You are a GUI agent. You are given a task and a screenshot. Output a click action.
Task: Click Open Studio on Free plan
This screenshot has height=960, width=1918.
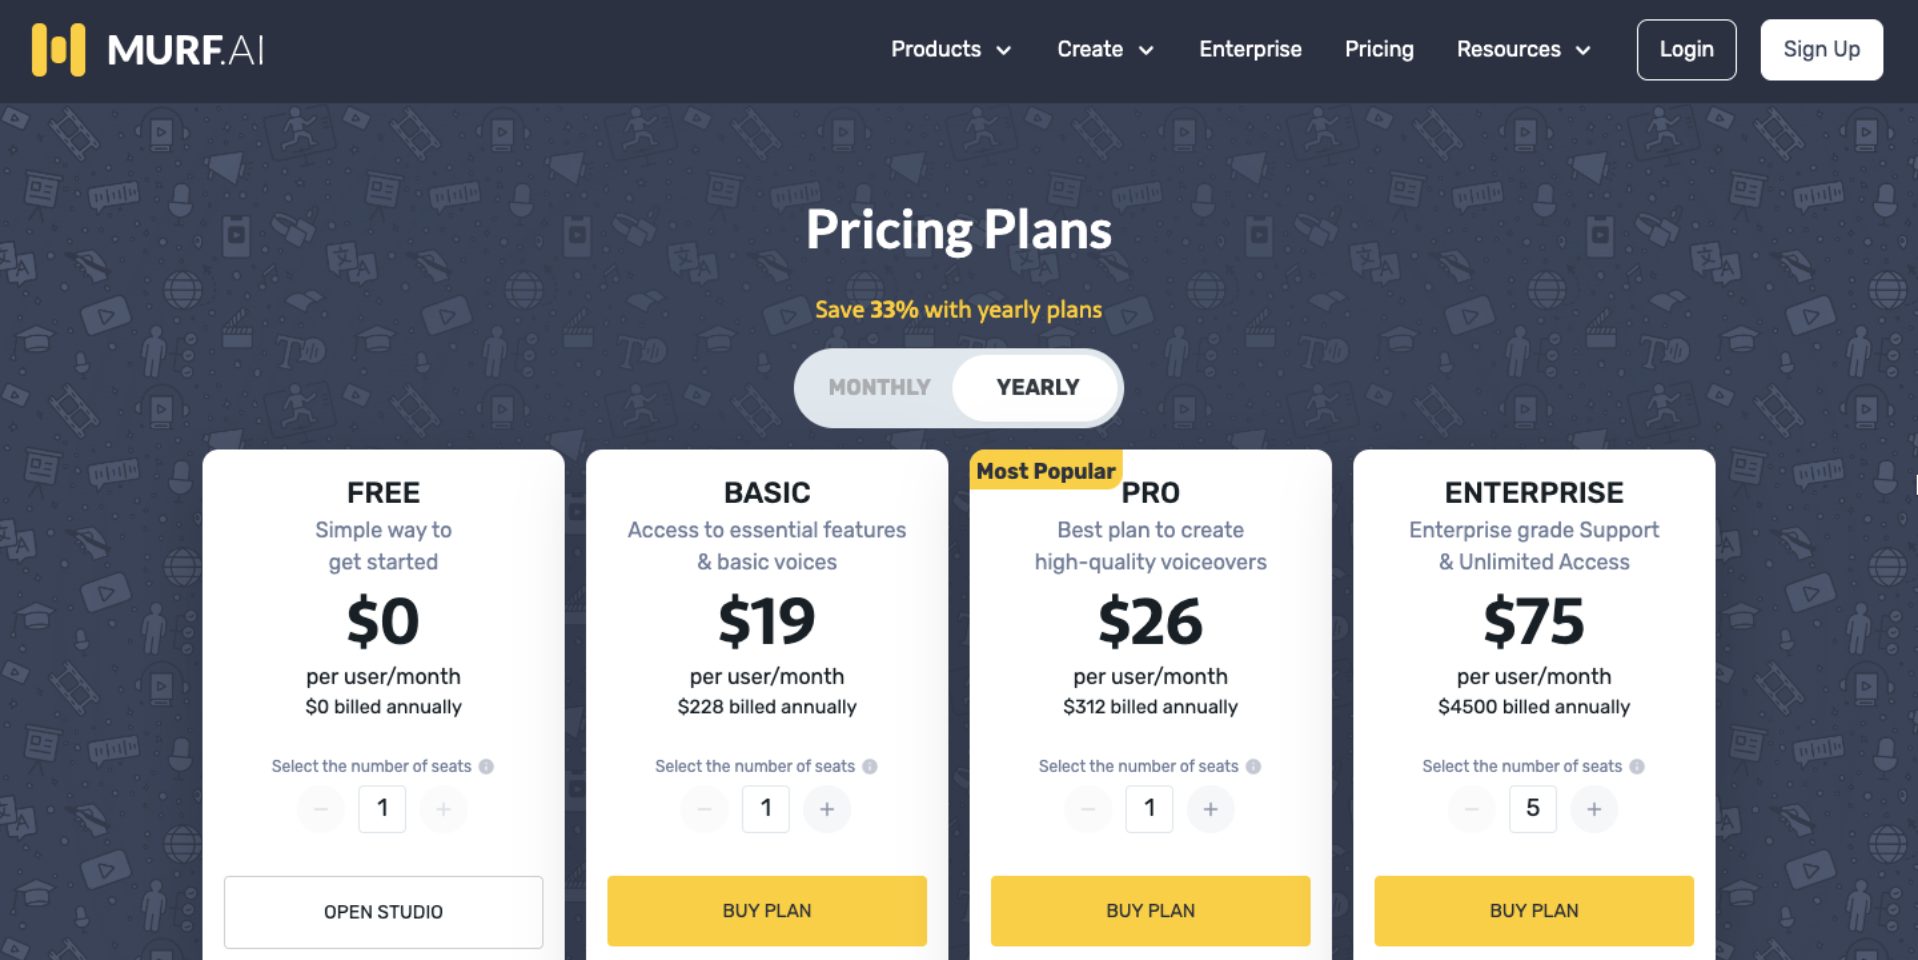tap(383, 912)
